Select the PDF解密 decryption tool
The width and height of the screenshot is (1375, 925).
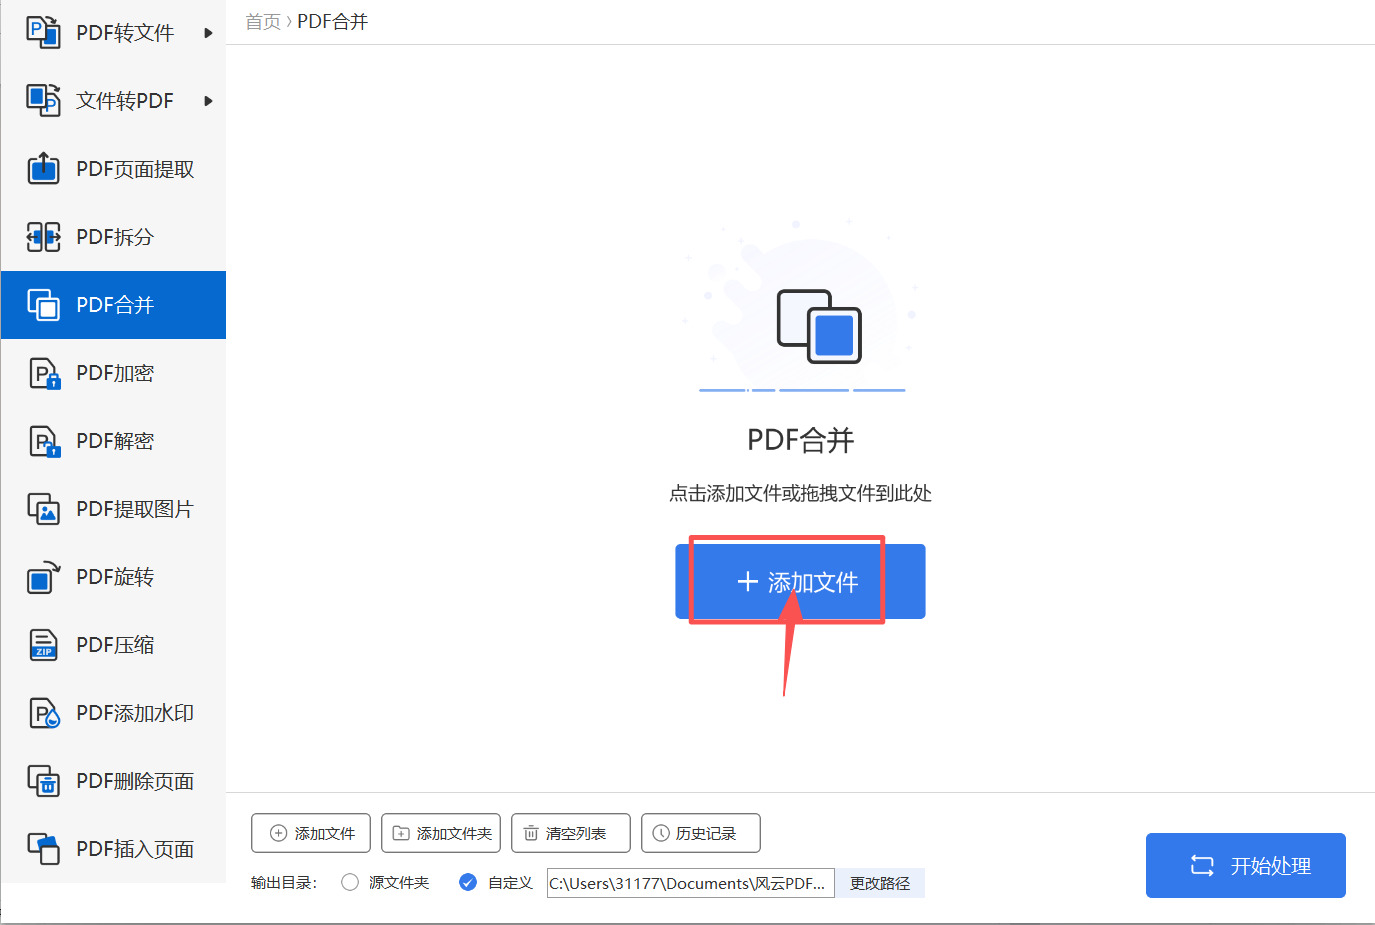[113, 441]
